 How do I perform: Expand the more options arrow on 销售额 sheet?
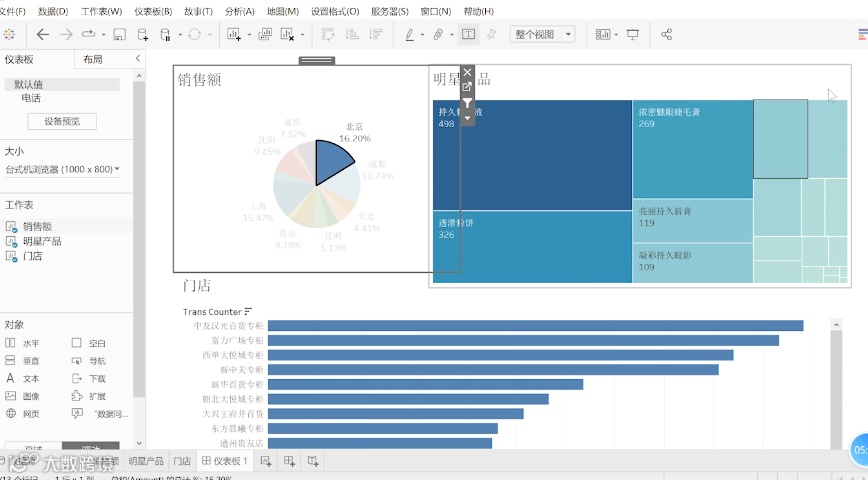pyautogui.click(x=467, y=118)
